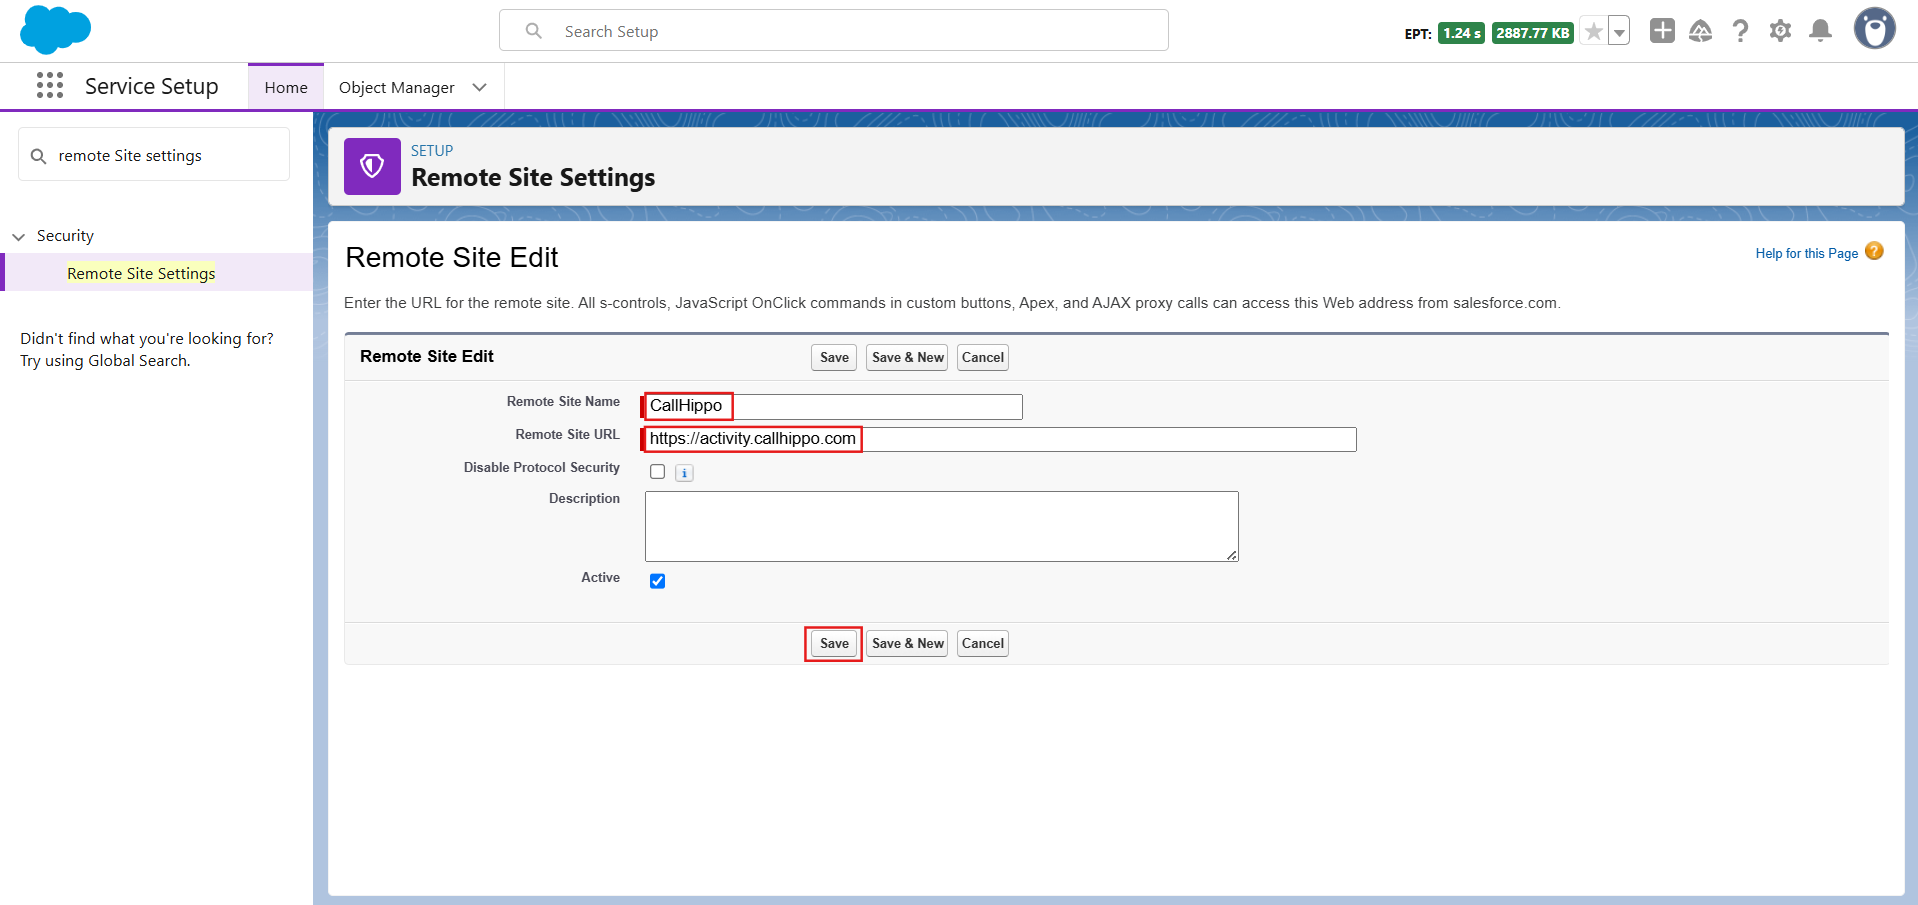1918x905 pixels.
Task: Click the Quick Find search icon in sidebar
Action: pos(39,156)
